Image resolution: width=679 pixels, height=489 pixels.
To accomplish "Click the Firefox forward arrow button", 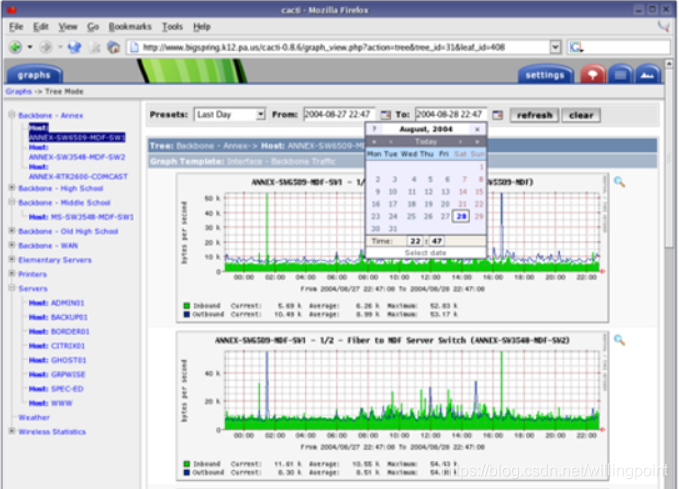I will 46,47.
